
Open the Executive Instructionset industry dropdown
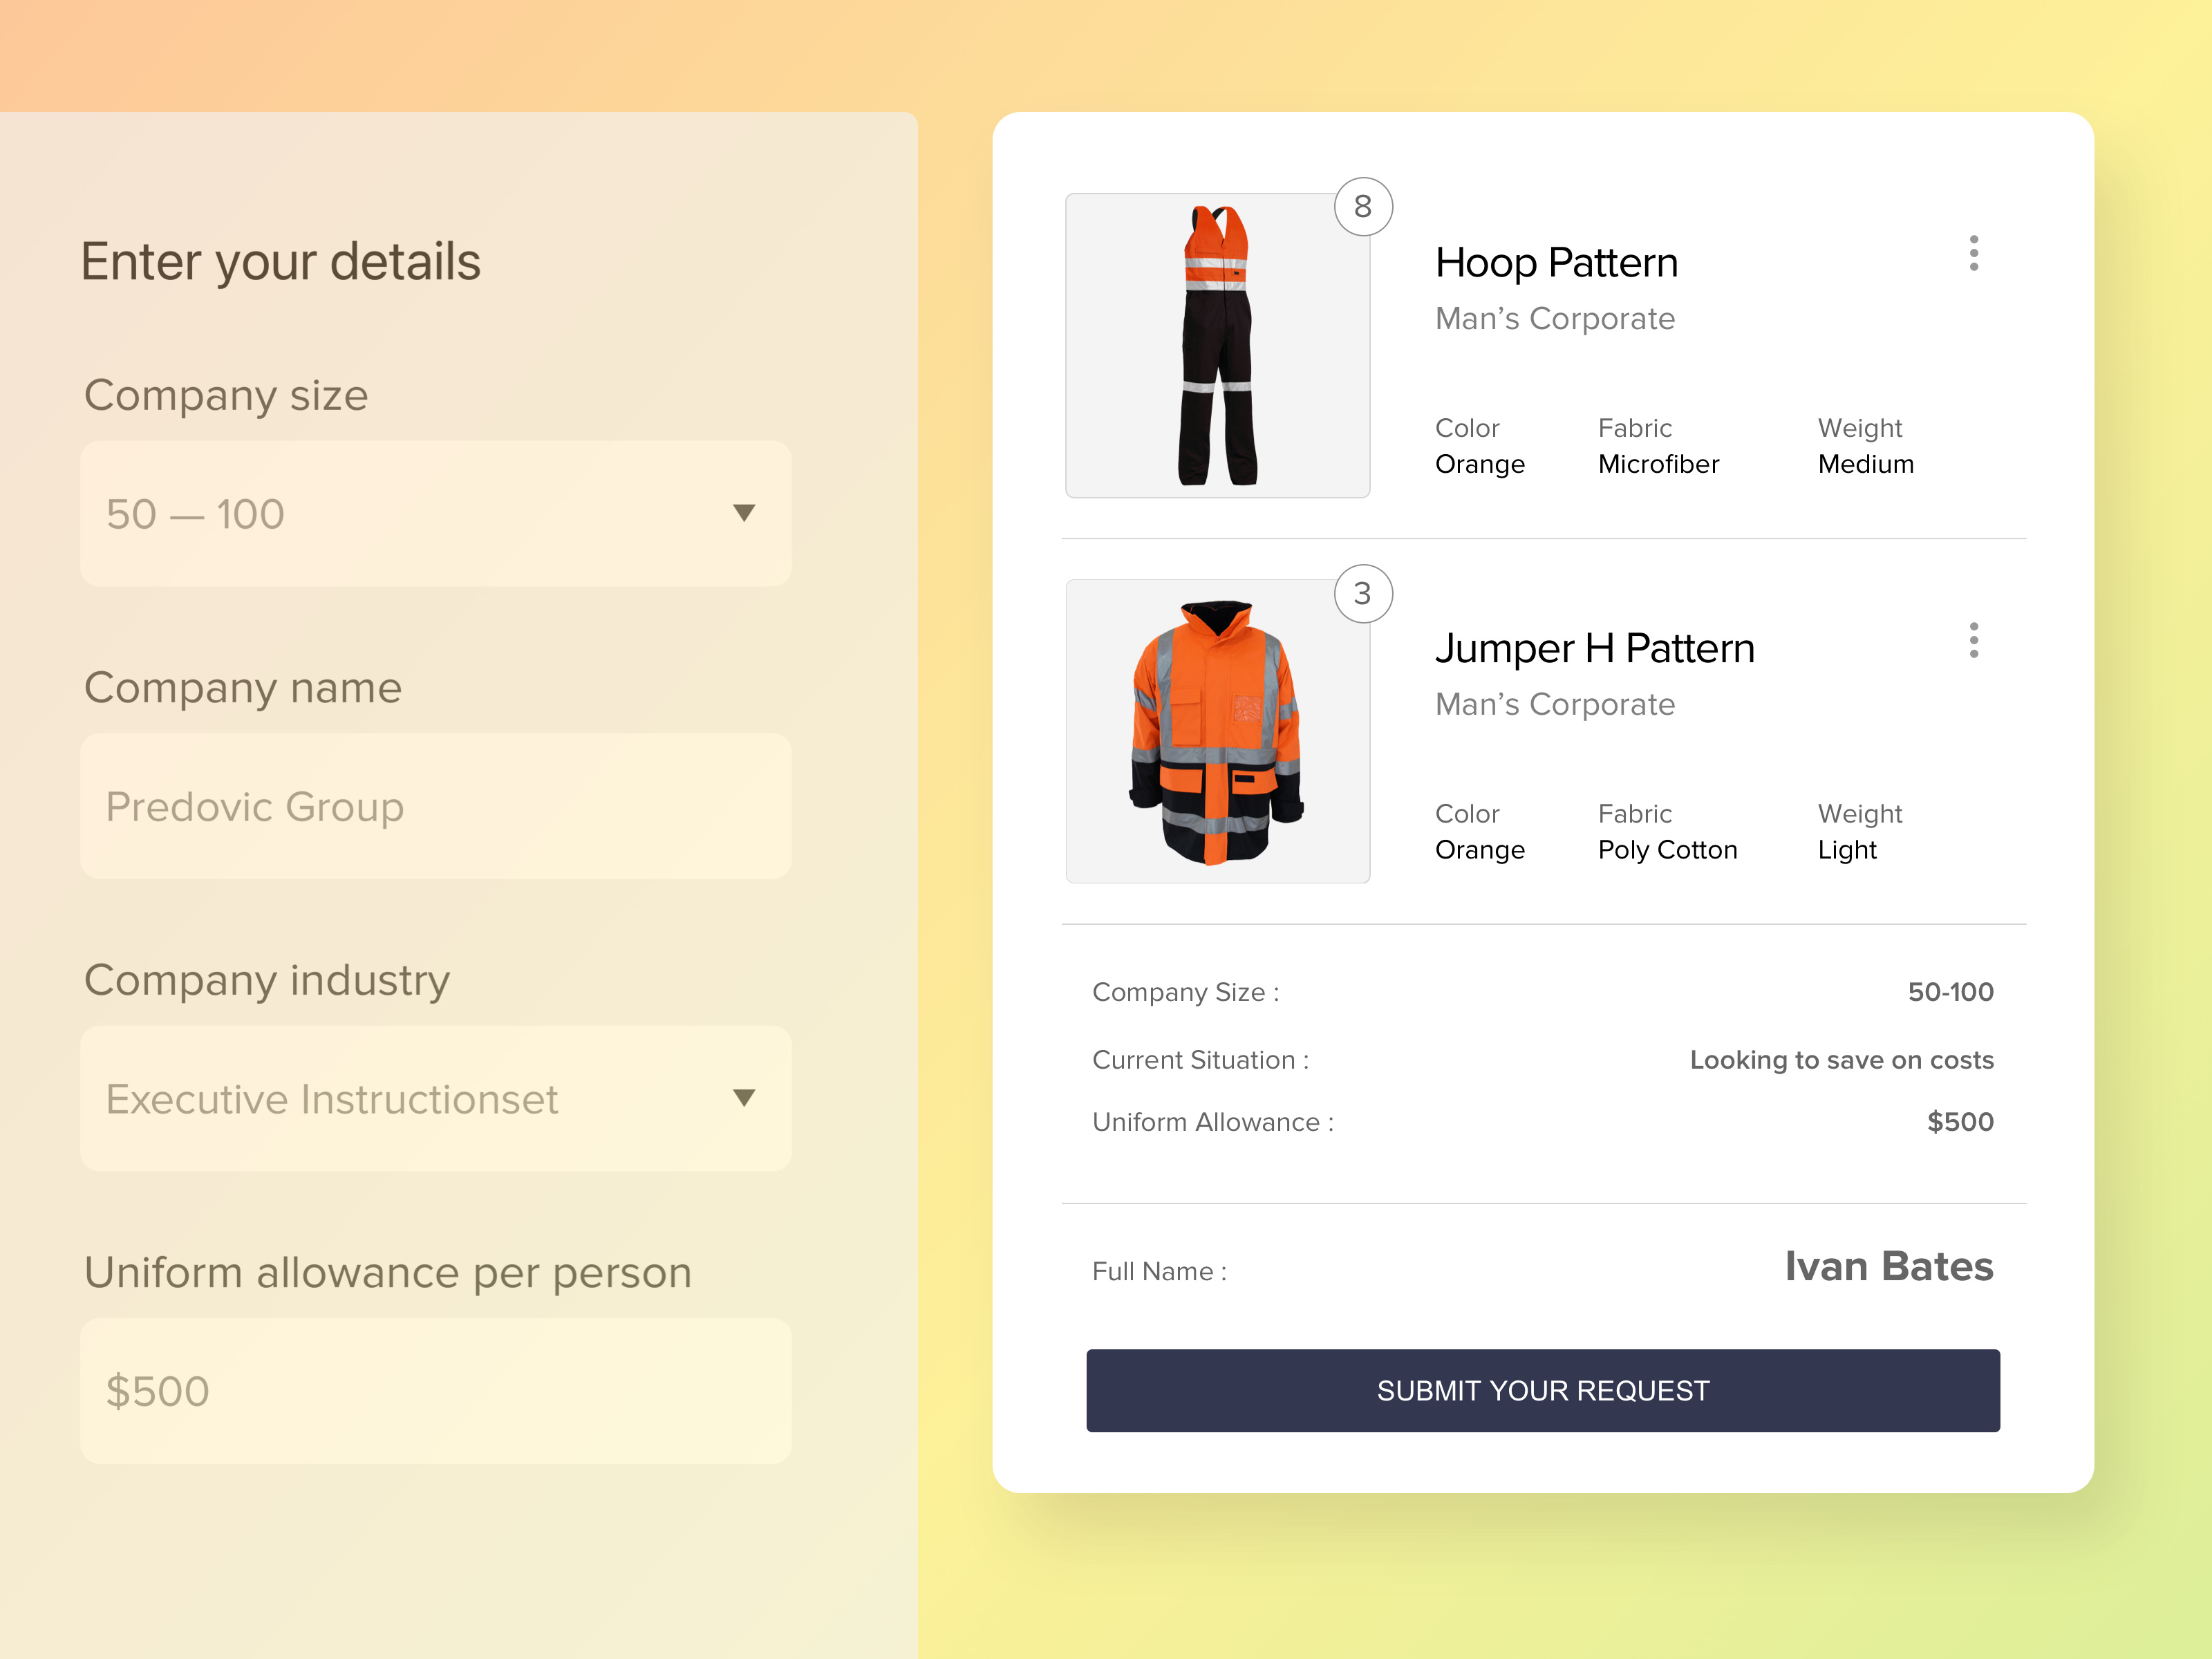(436, 1098)
